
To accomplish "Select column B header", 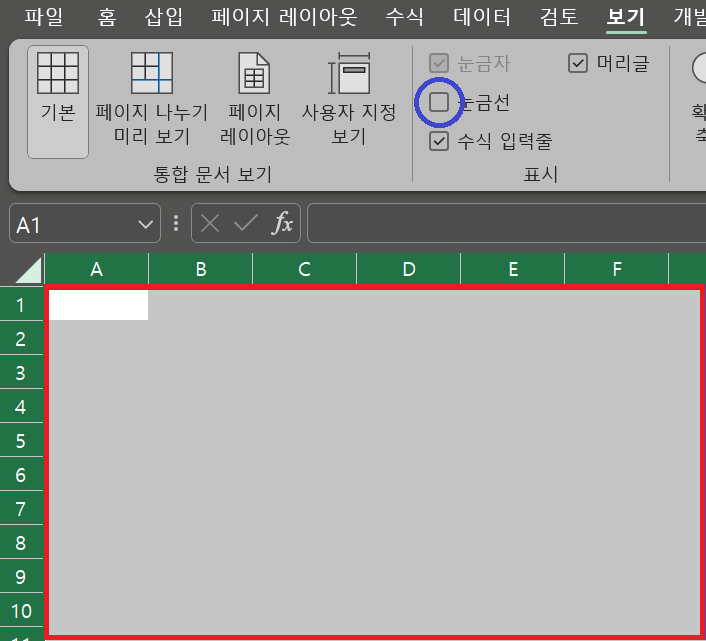I will click(201, 269).
